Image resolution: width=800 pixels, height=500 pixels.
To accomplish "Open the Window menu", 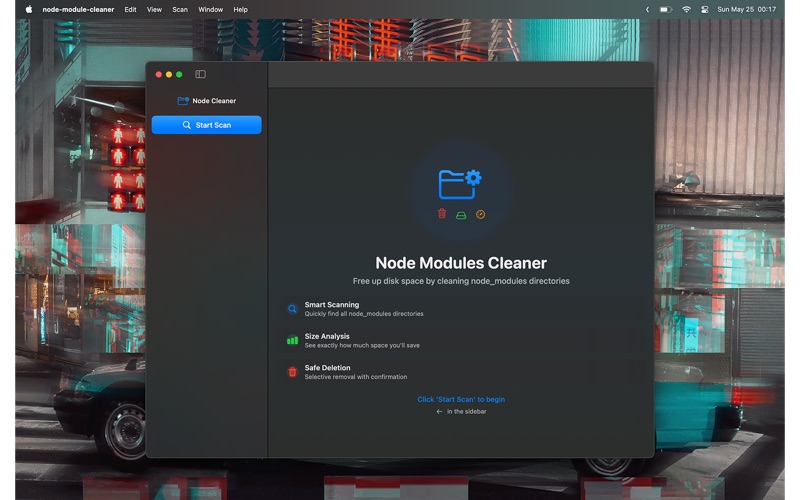I will point(211,9).
